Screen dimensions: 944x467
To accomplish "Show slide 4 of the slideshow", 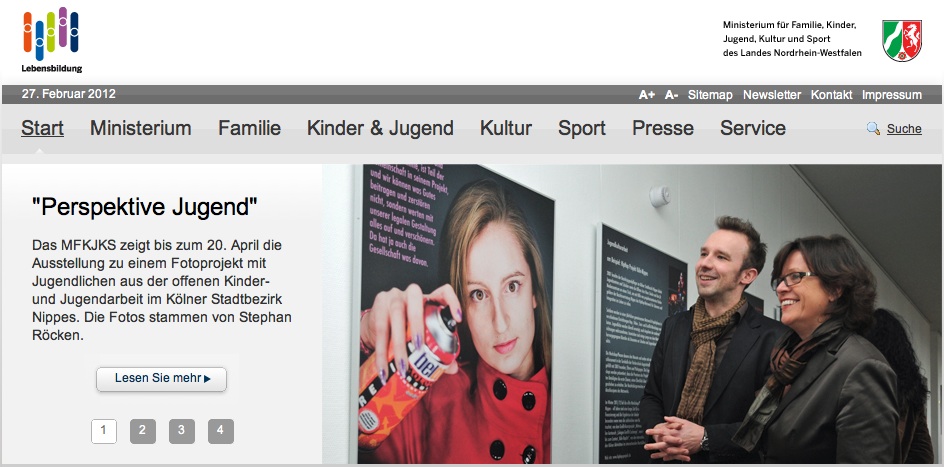I will [221, 431].
